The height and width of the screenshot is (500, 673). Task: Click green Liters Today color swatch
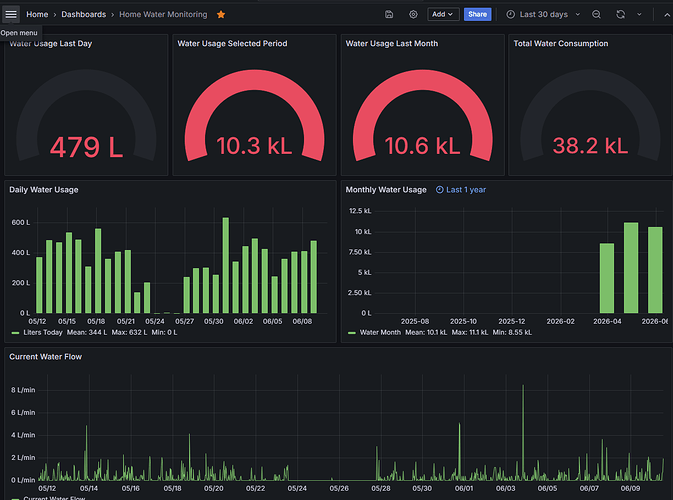click(15, 333)
